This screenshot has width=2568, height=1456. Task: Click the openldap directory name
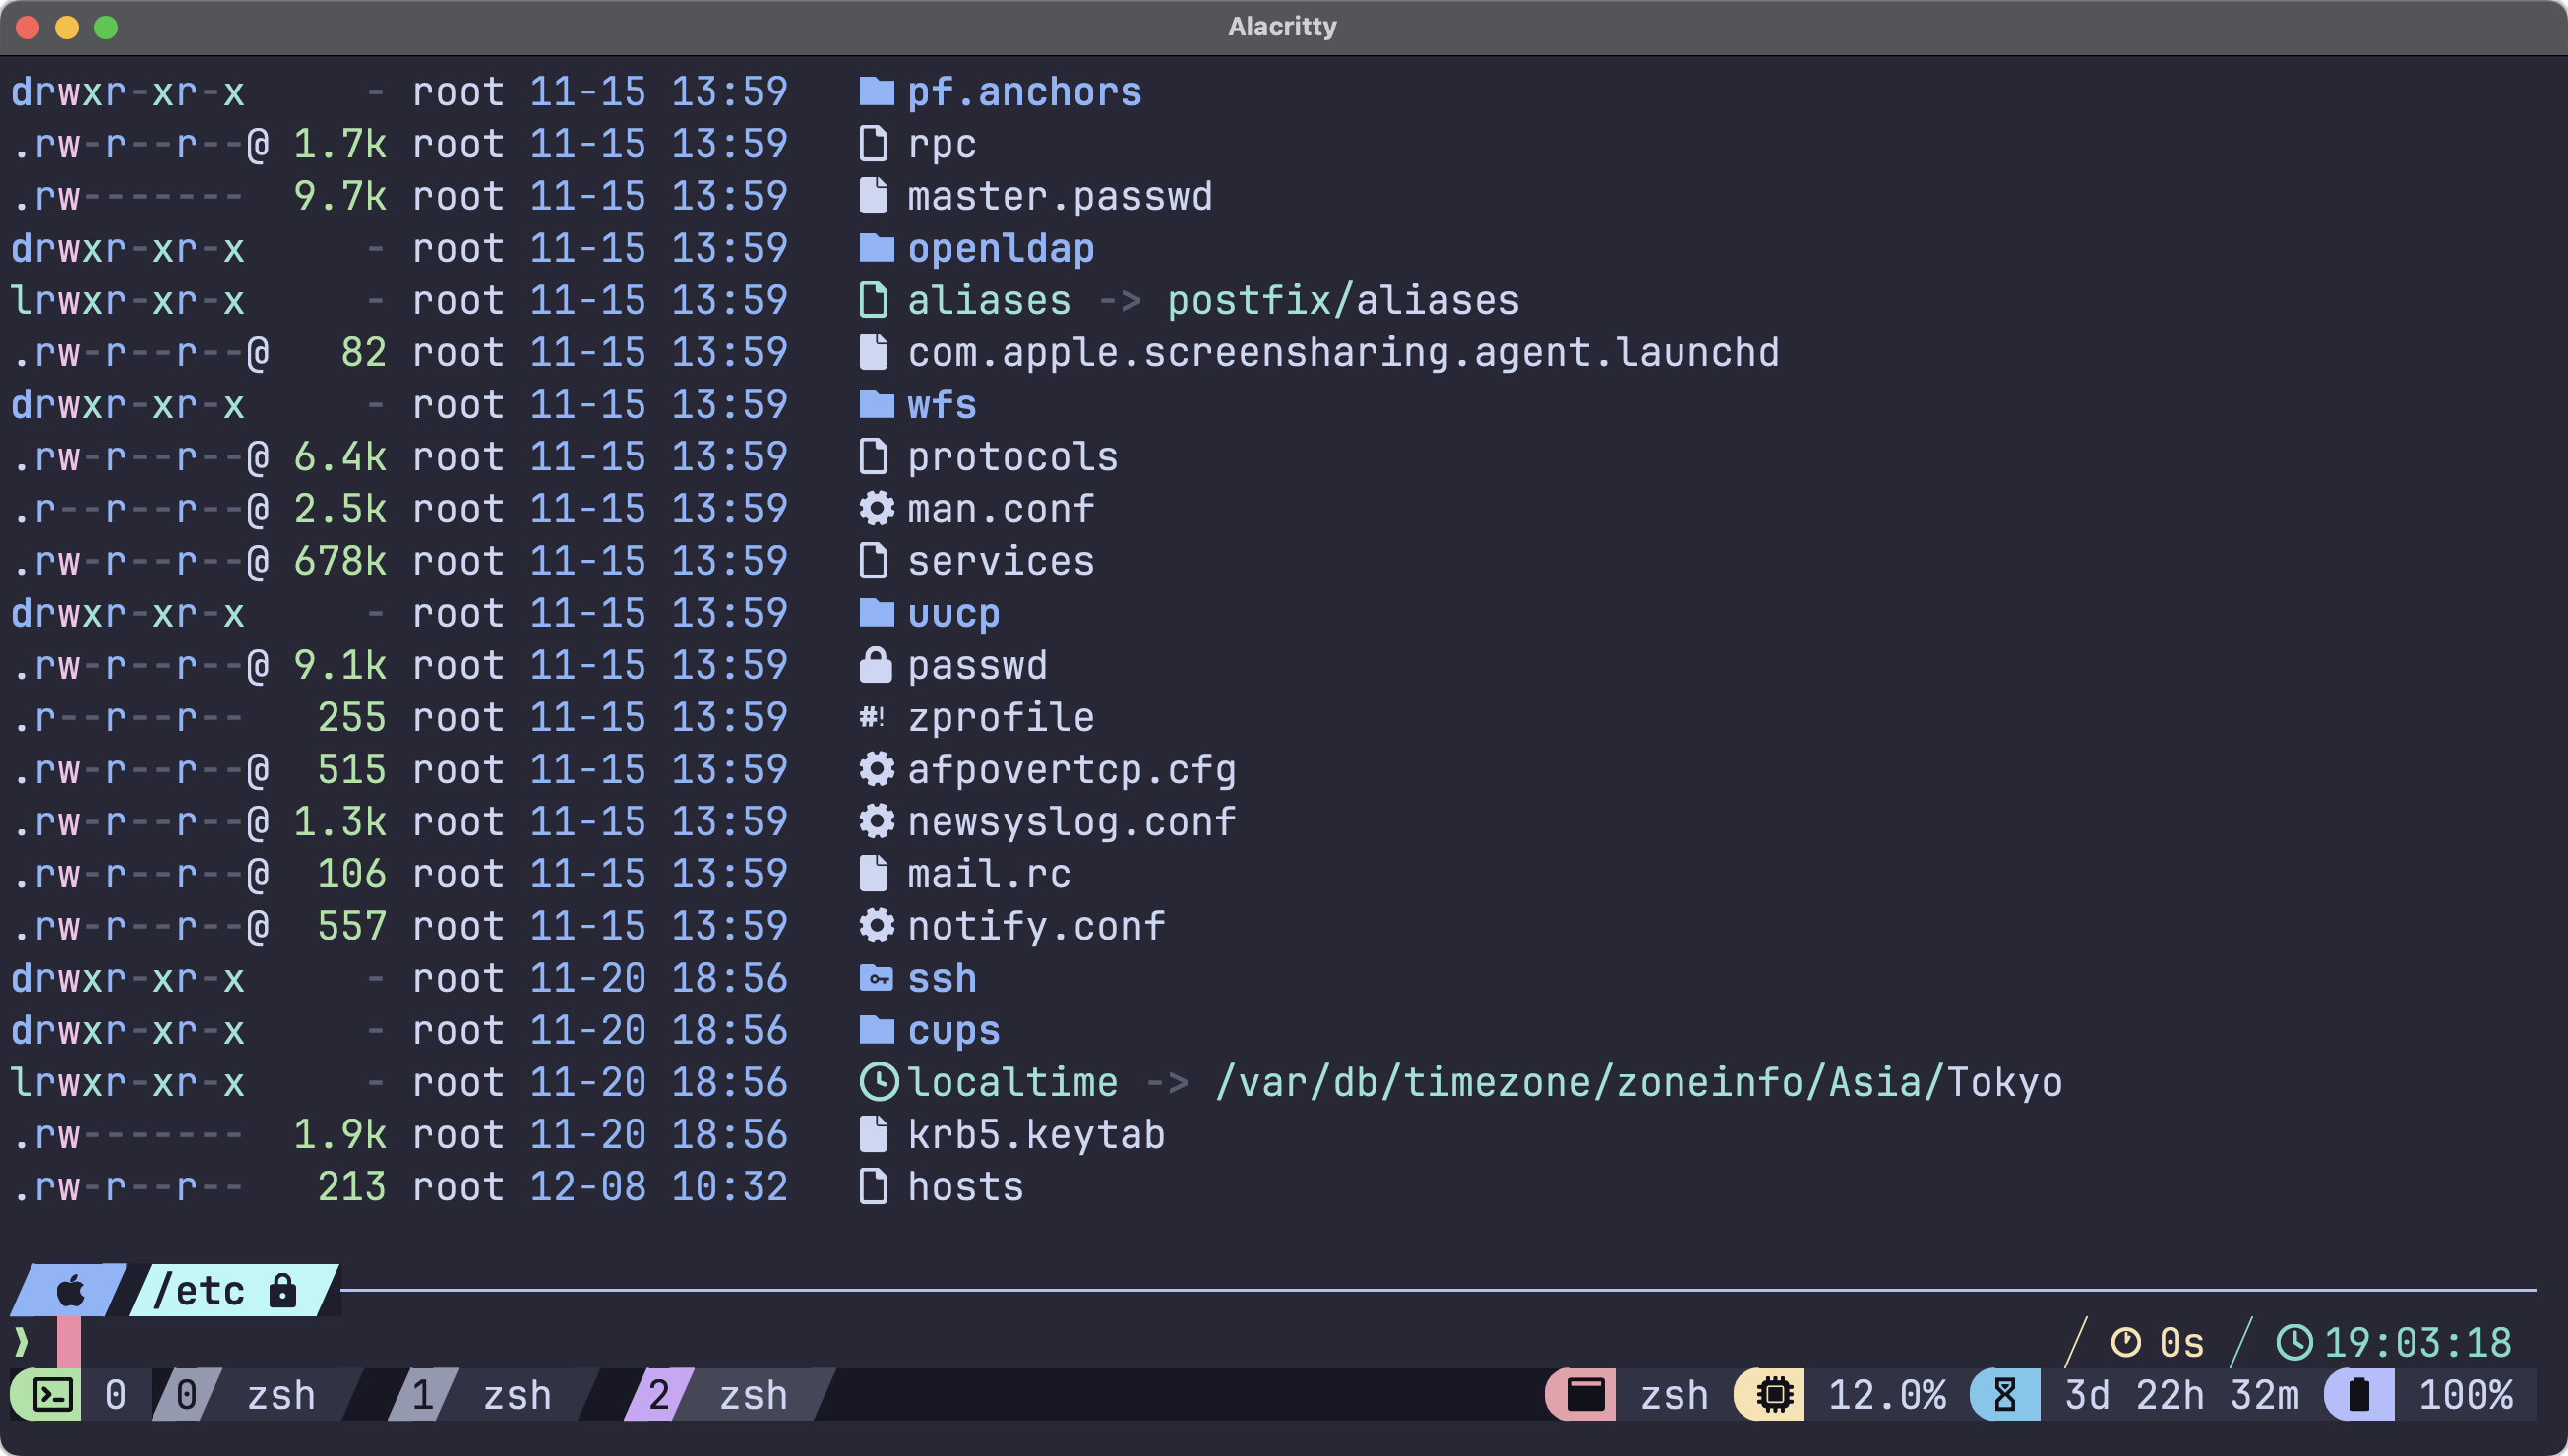1000,248
